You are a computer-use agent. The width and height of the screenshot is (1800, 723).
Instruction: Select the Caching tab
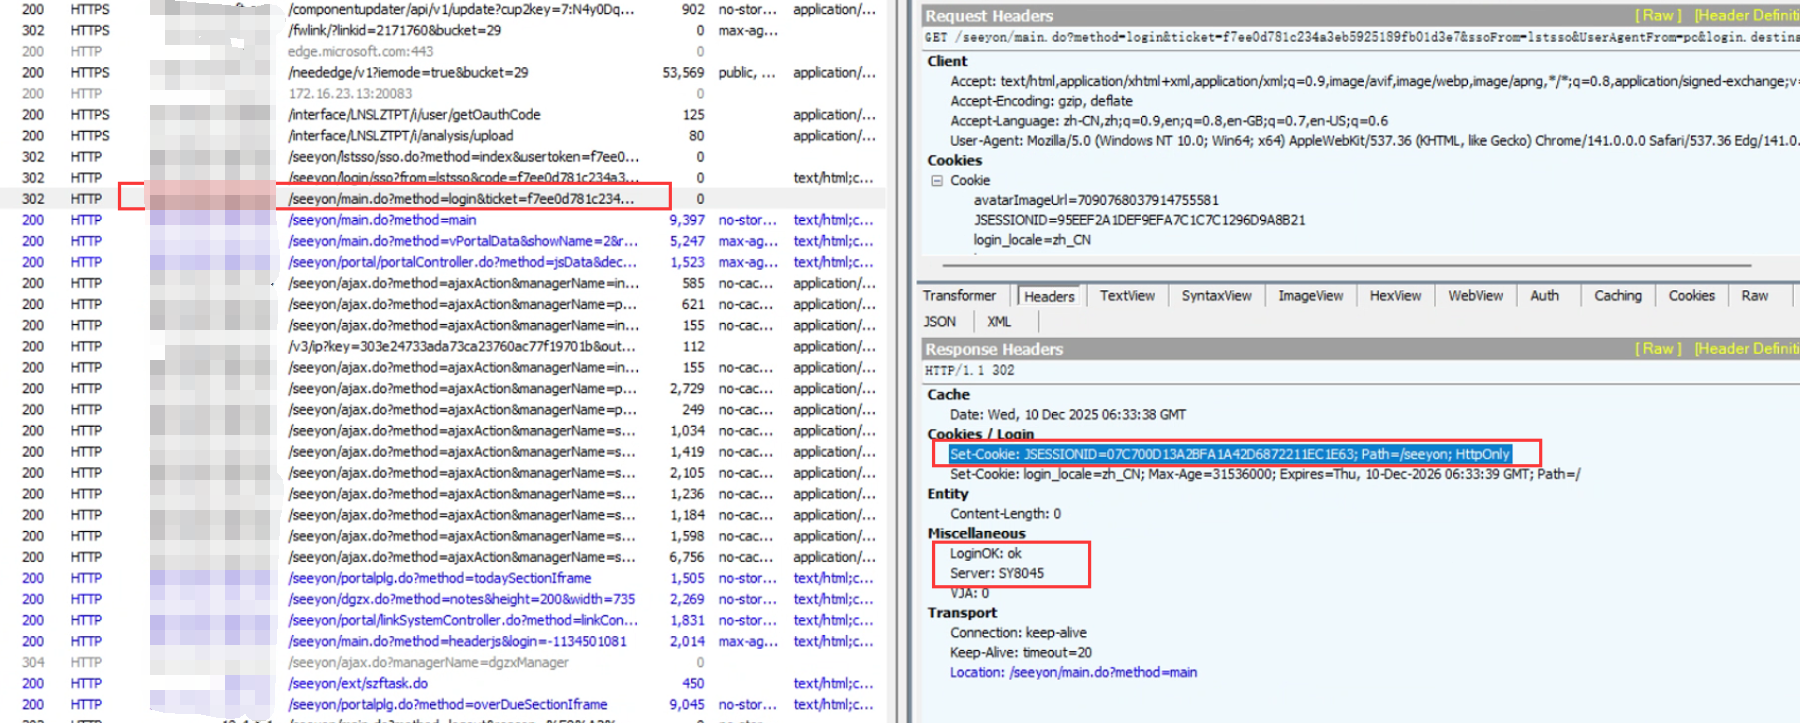1617,296
